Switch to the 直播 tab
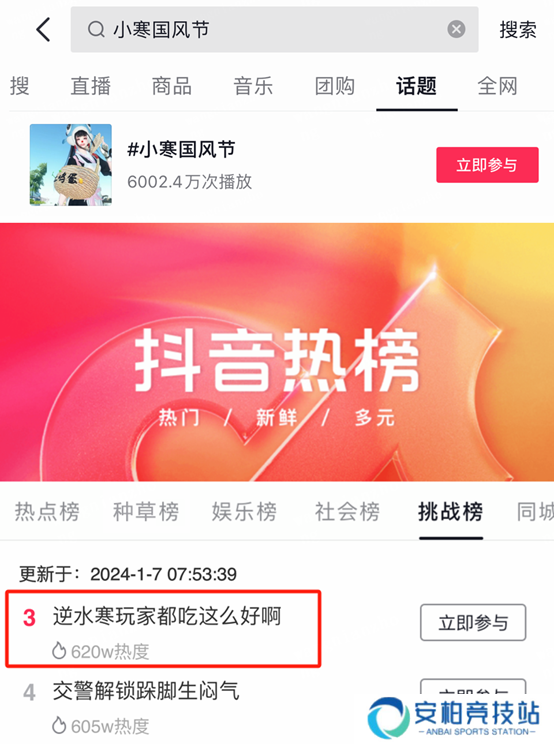 (91, 86)
